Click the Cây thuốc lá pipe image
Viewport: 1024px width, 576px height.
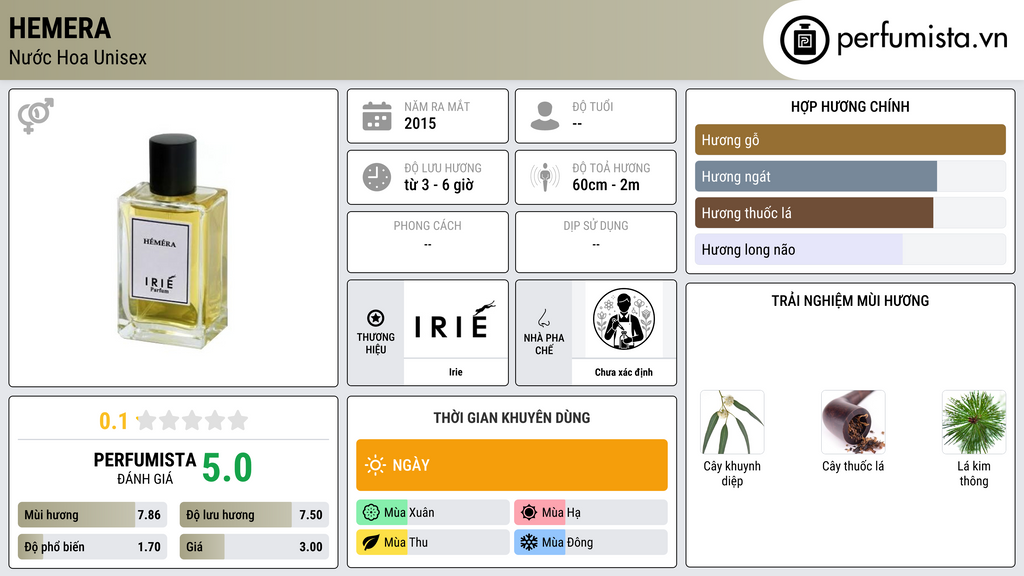tap(853, 423)
